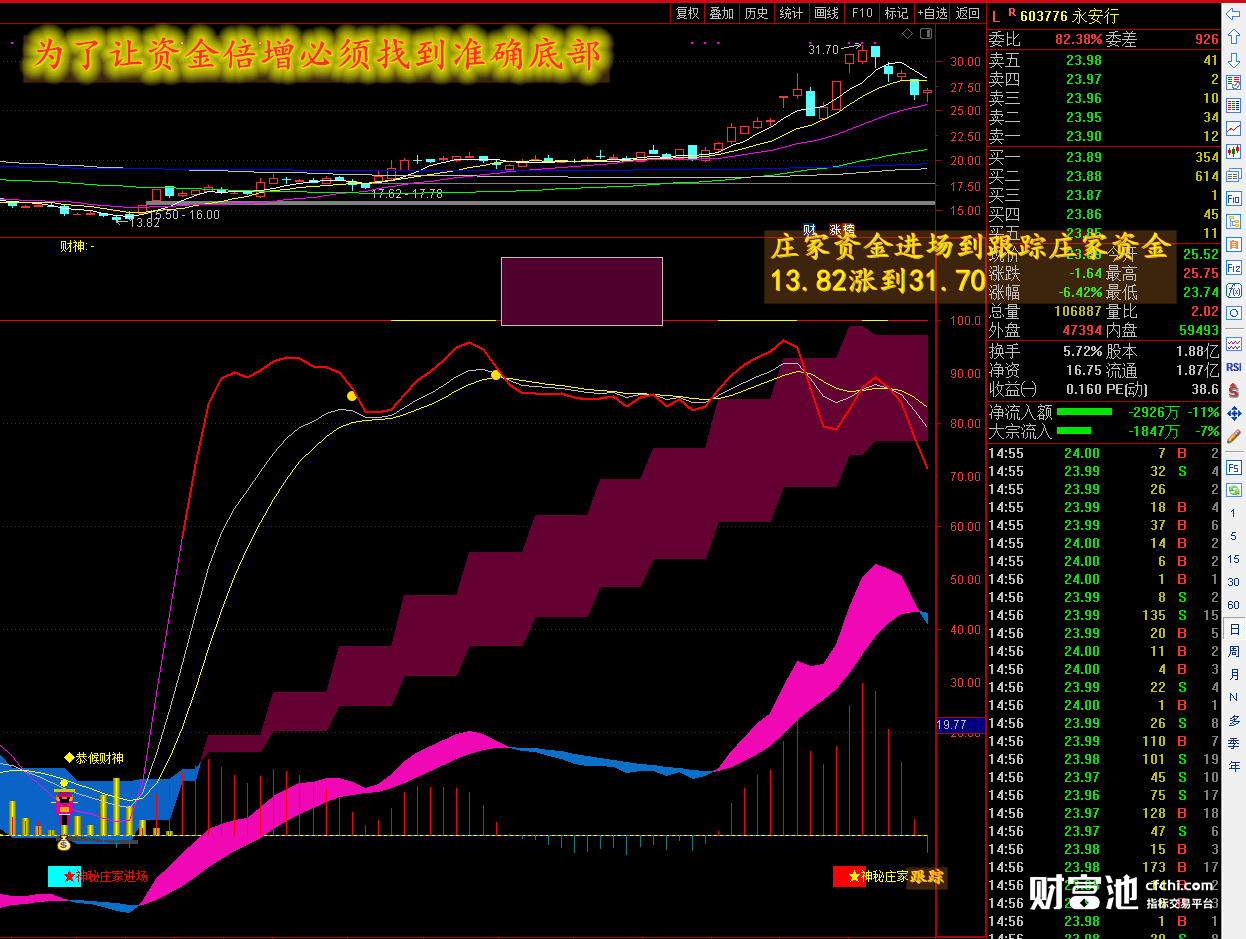This screenshot has width=1246, height=939.
Task: Select the weekly 周 period
Action: click(1234, 652)
